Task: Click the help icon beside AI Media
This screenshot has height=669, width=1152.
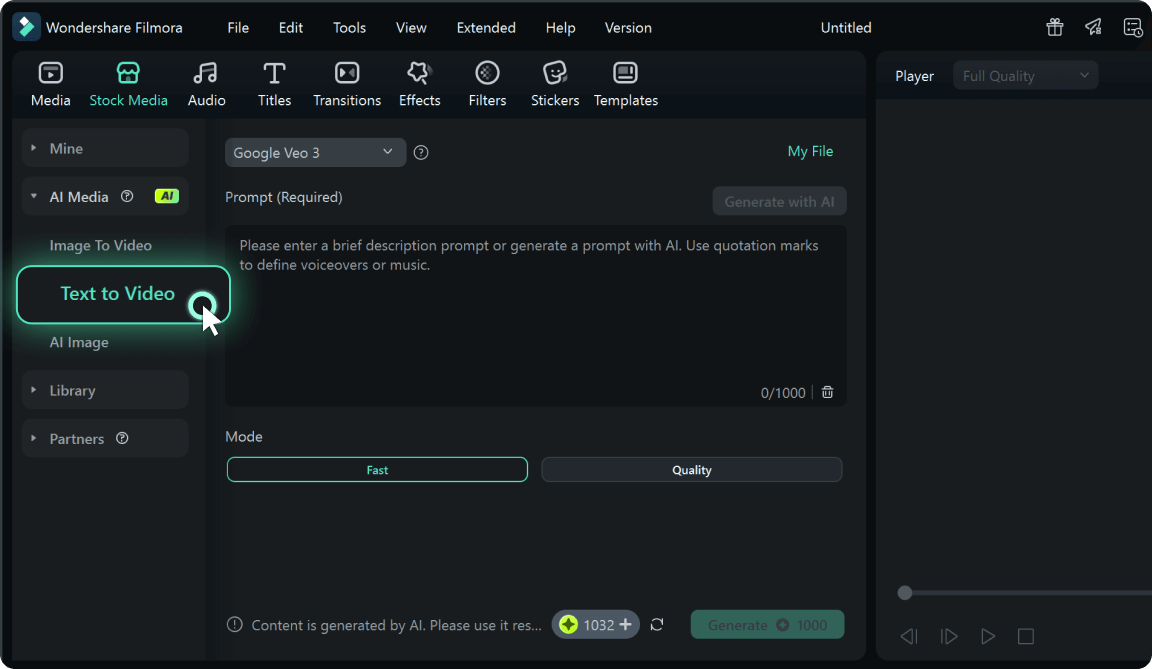Action: pyautogui.click(x=127, y=196)
